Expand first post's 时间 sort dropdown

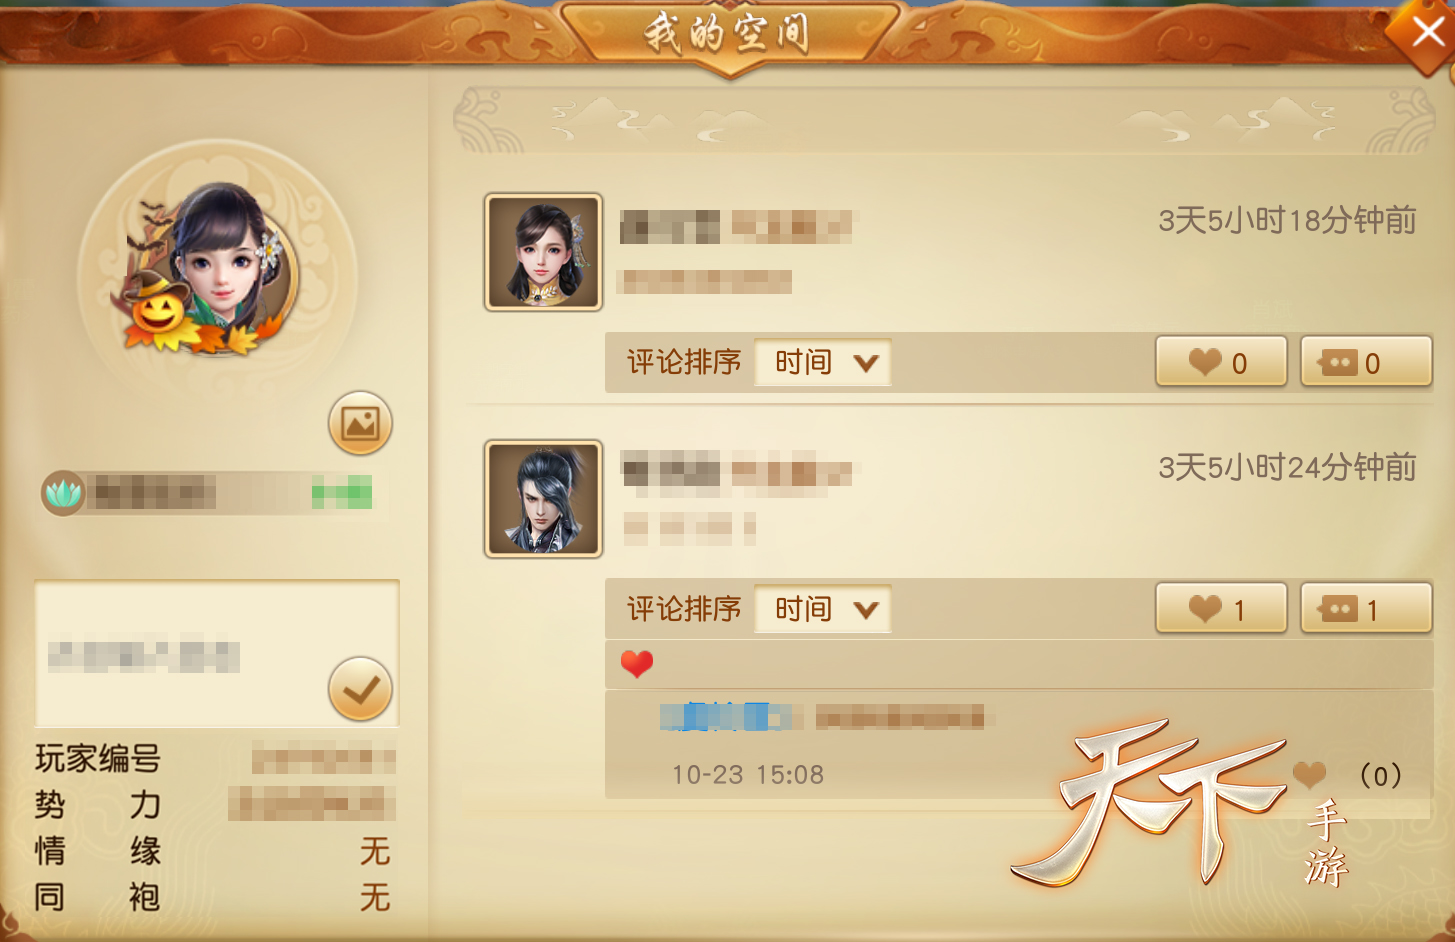tap(822, 362)
